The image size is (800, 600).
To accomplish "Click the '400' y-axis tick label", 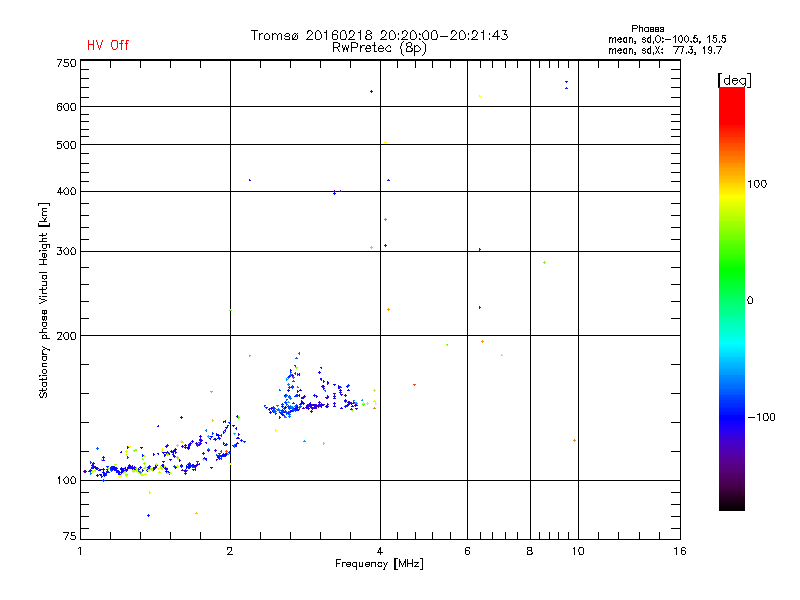I will pyautogui.click(x=66, y=192).
